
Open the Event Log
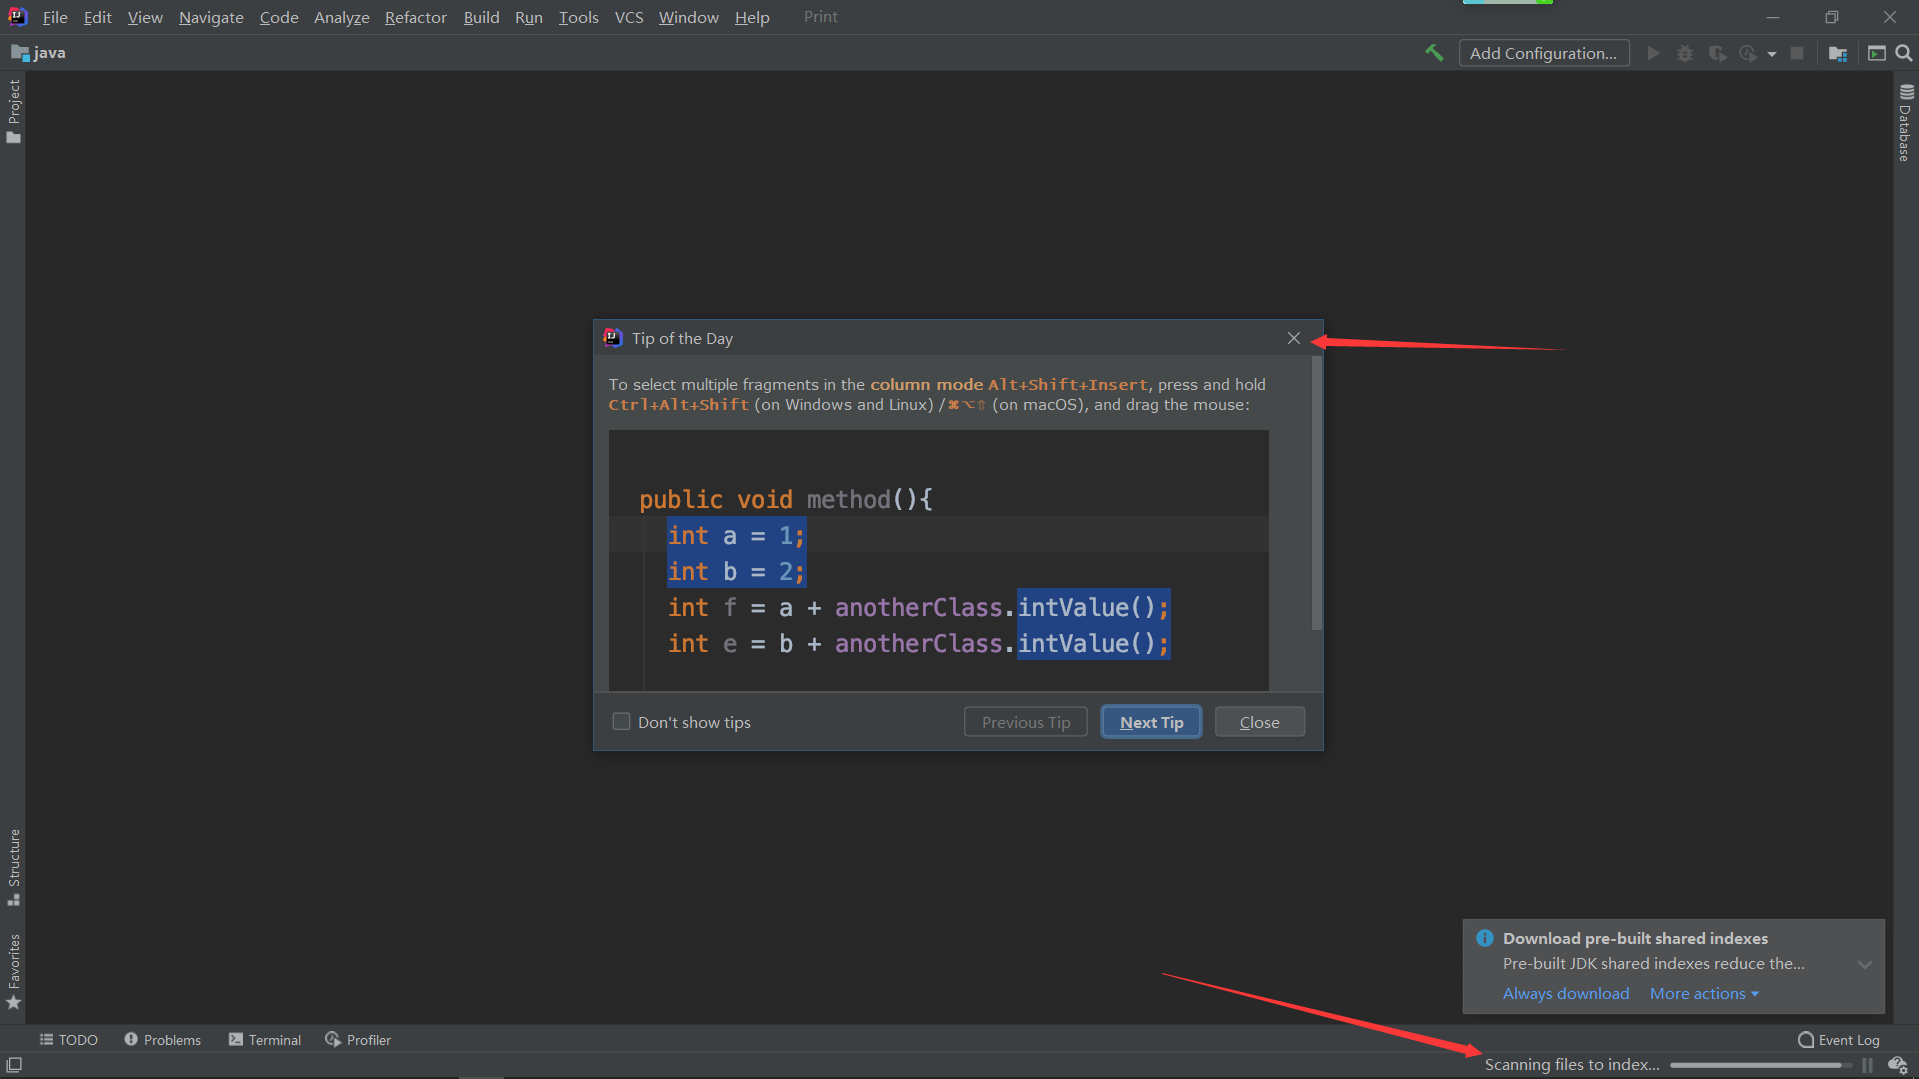tap(1839, 1040)
